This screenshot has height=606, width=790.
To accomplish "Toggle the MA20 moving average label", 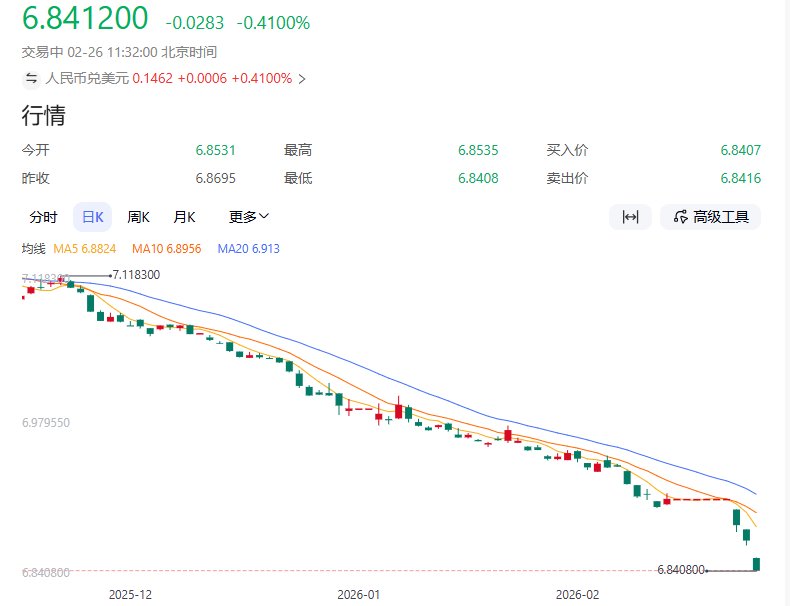I will tap(248, 248).
